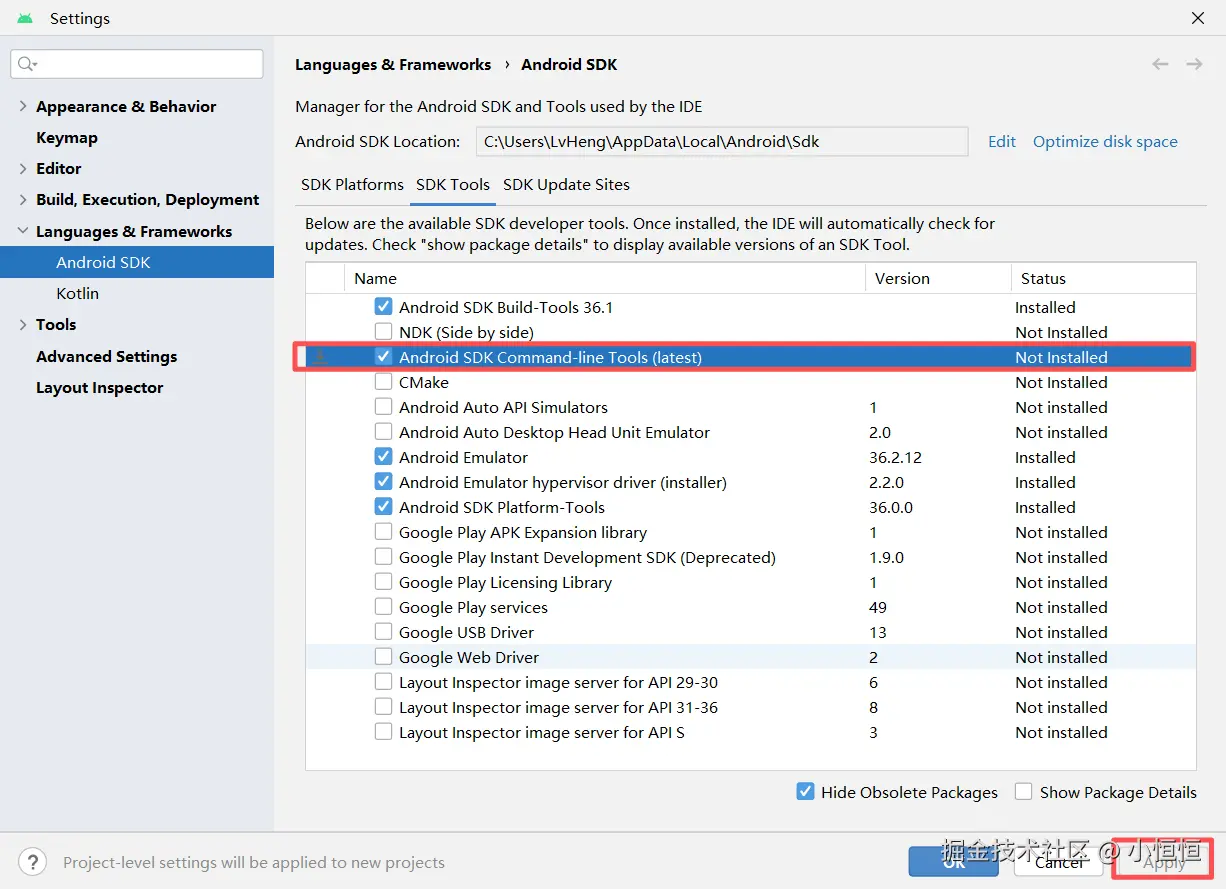Uncheck Android SDK Platform-Tools
The height and width of the screenshot is (889, 1226).
tap(383, 507)
